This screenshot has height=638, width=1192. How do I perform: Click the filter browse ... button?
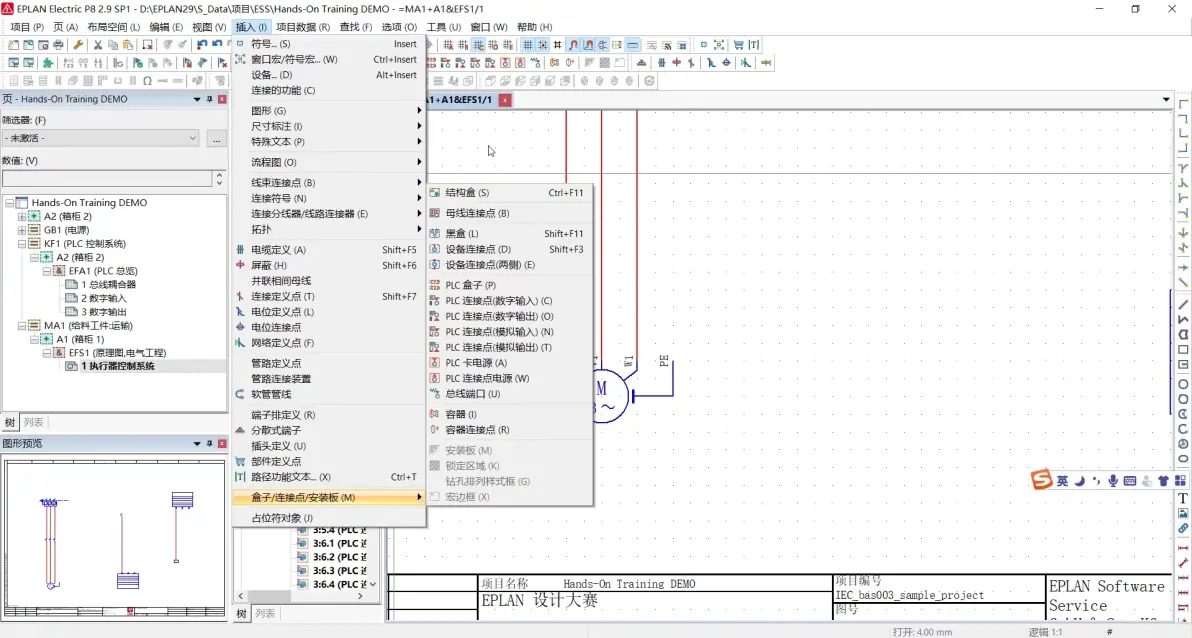pos(217,138)
